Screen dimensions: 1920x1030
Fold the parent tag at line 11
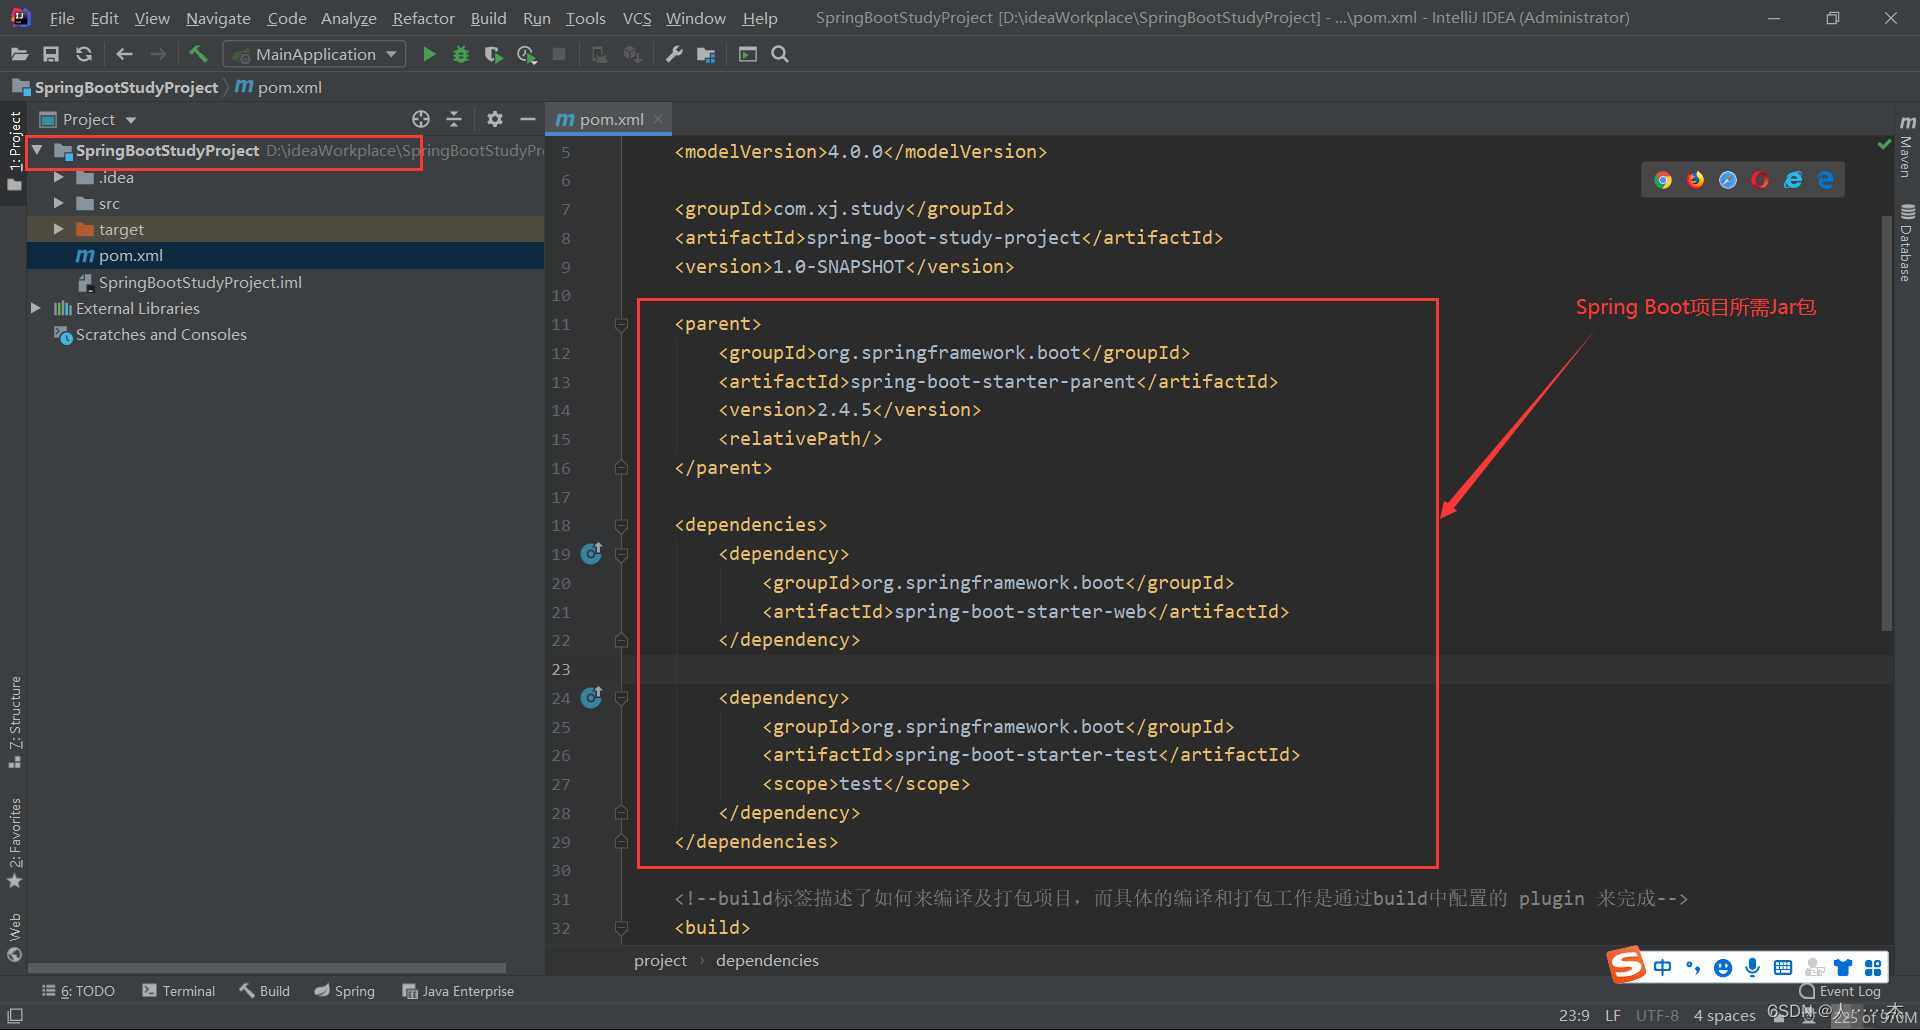point(621,324)
